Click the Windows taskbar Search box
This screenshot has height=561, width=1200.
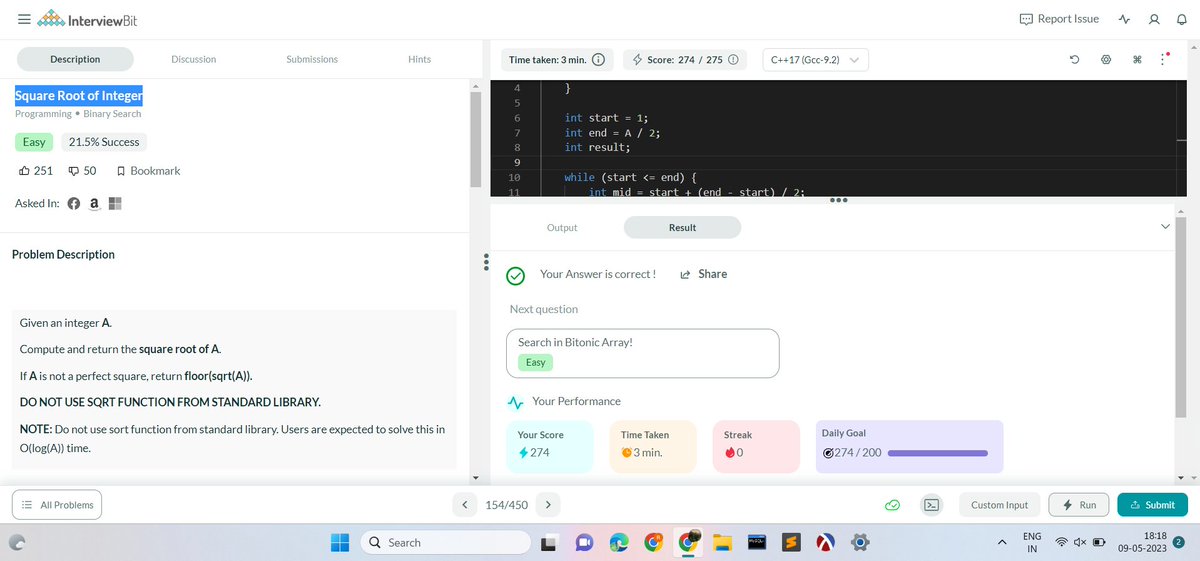pos(445,542)
